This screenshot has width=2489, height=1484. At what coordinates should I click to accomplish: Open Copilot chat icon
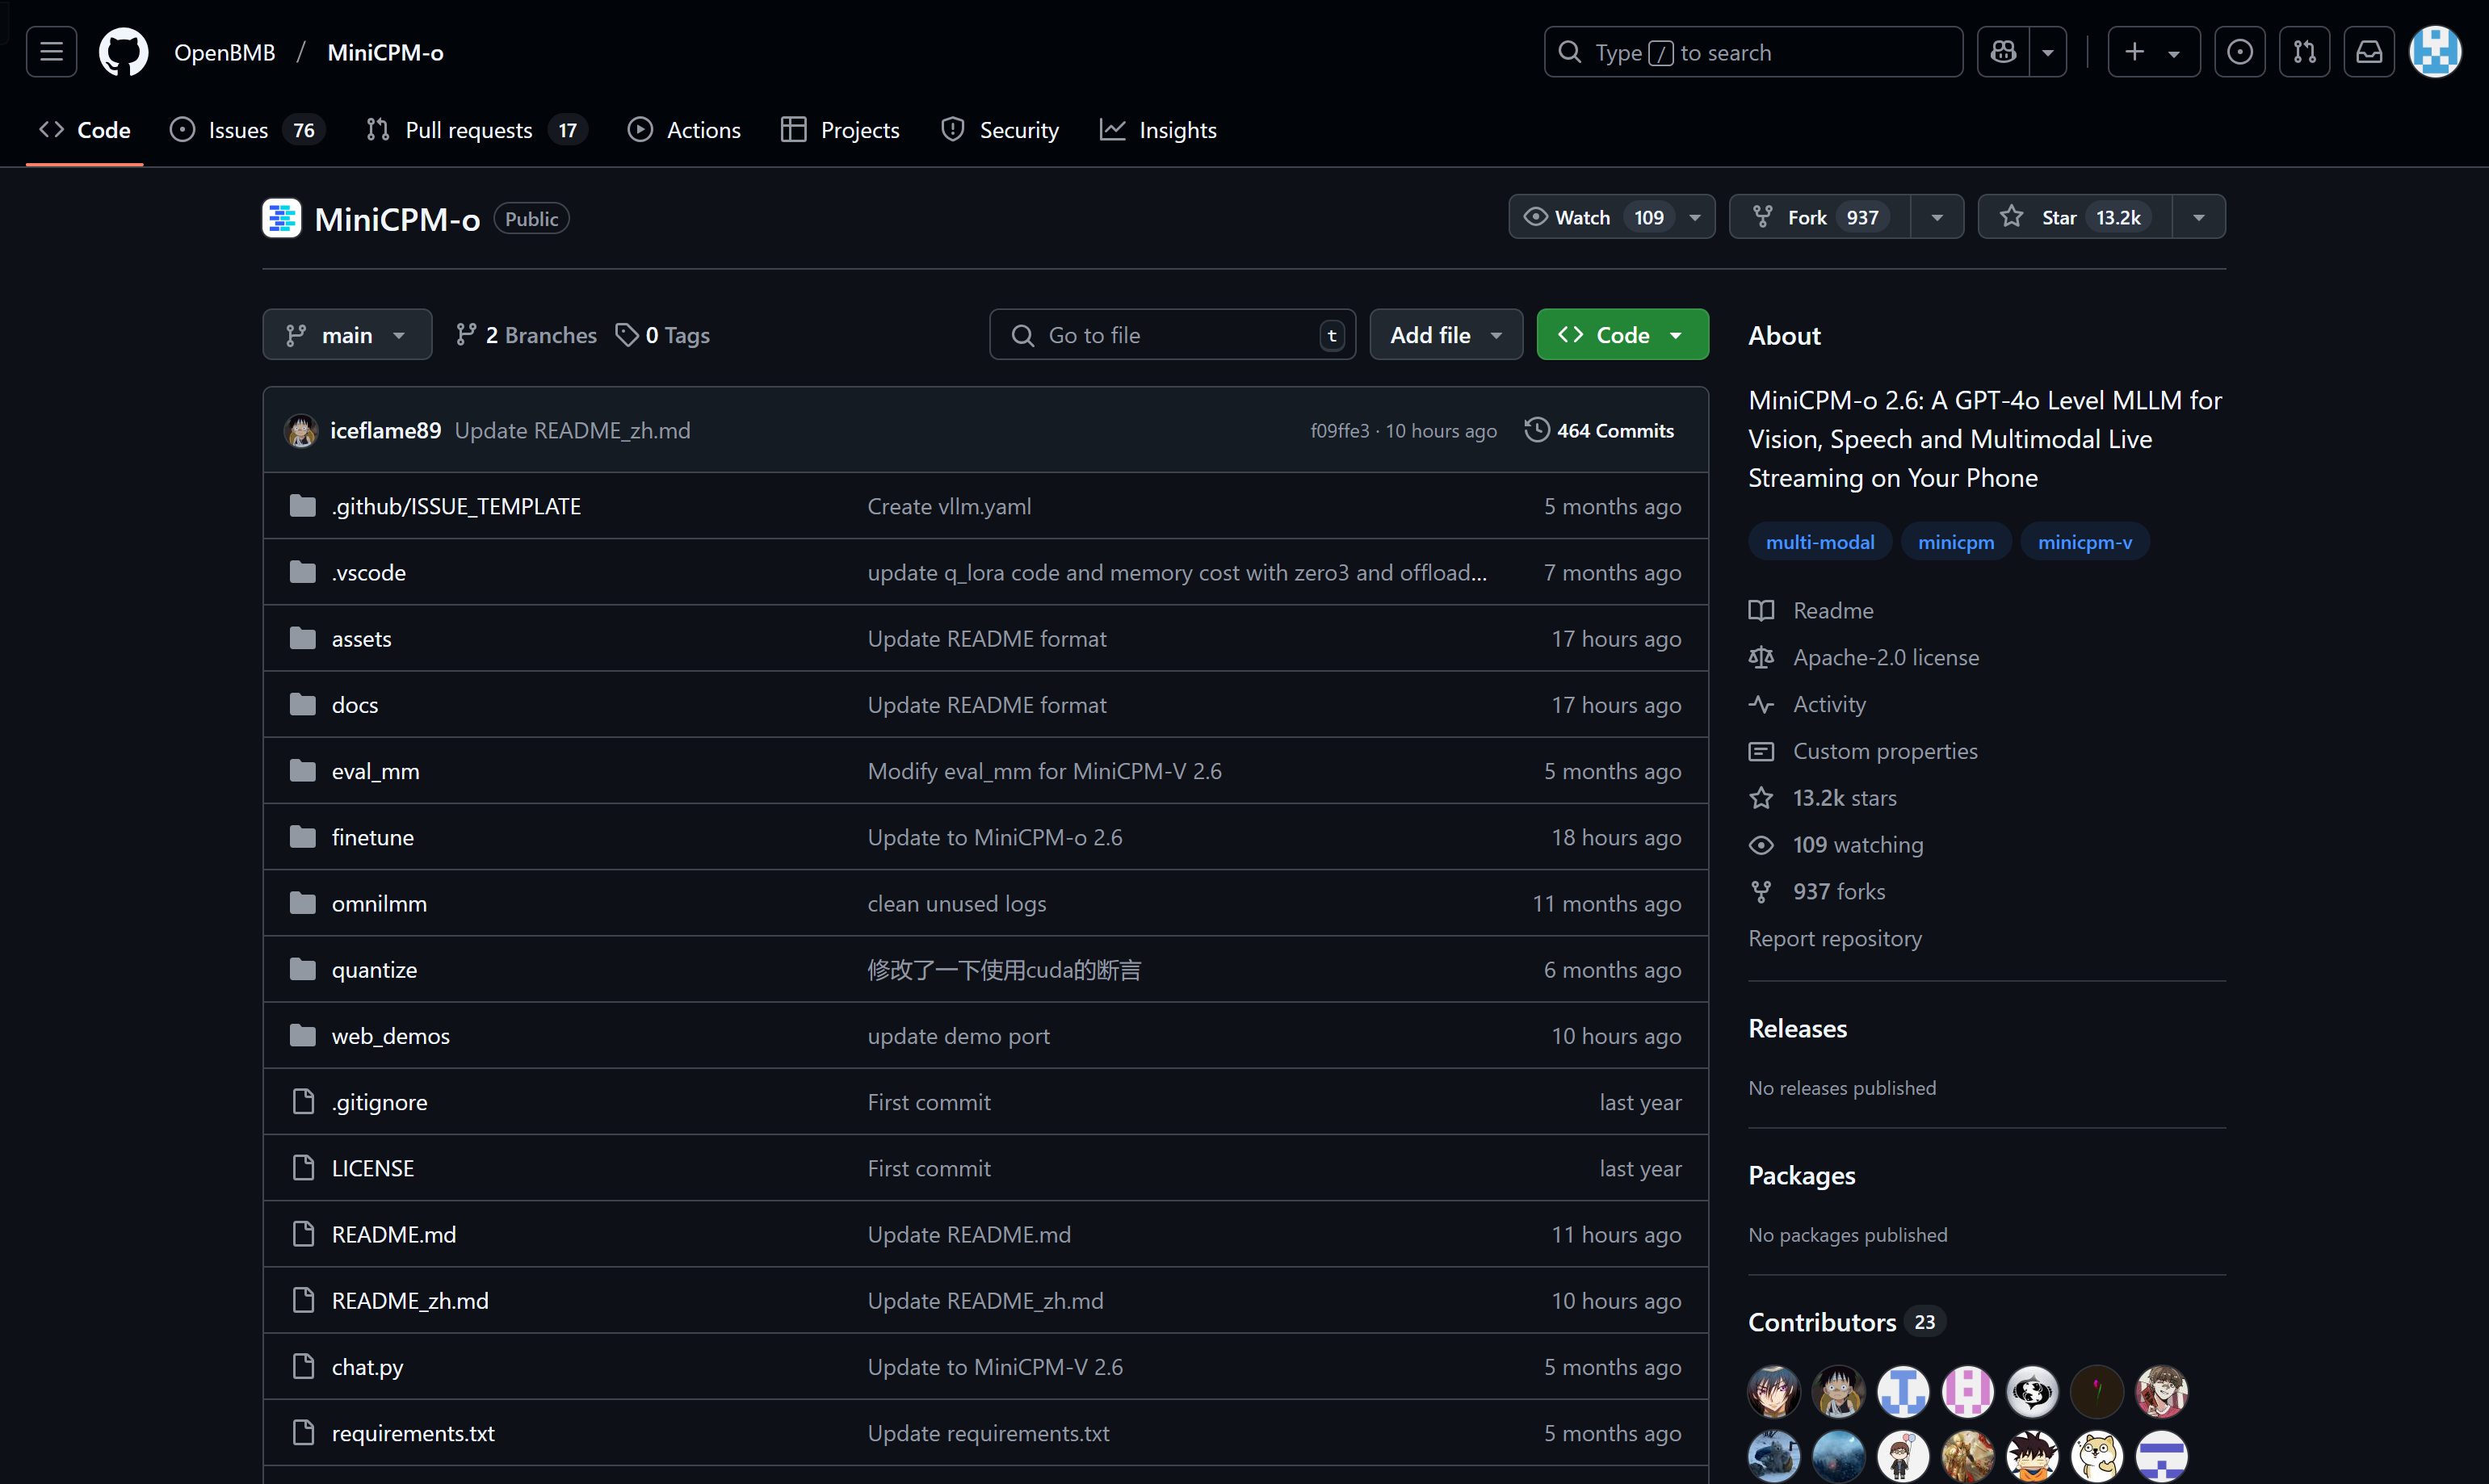tap(2003, 52)
